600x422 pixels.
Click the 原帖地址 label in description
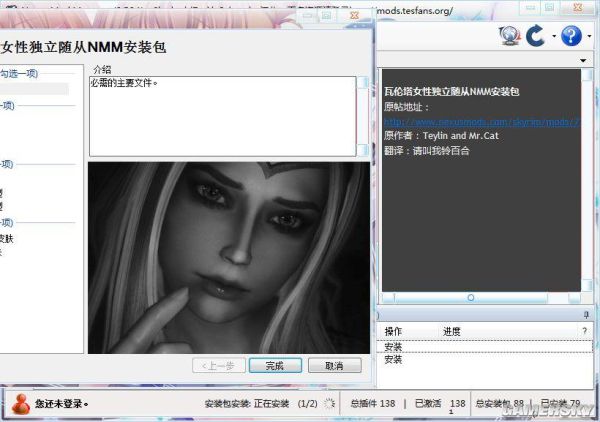pos(406,107)
